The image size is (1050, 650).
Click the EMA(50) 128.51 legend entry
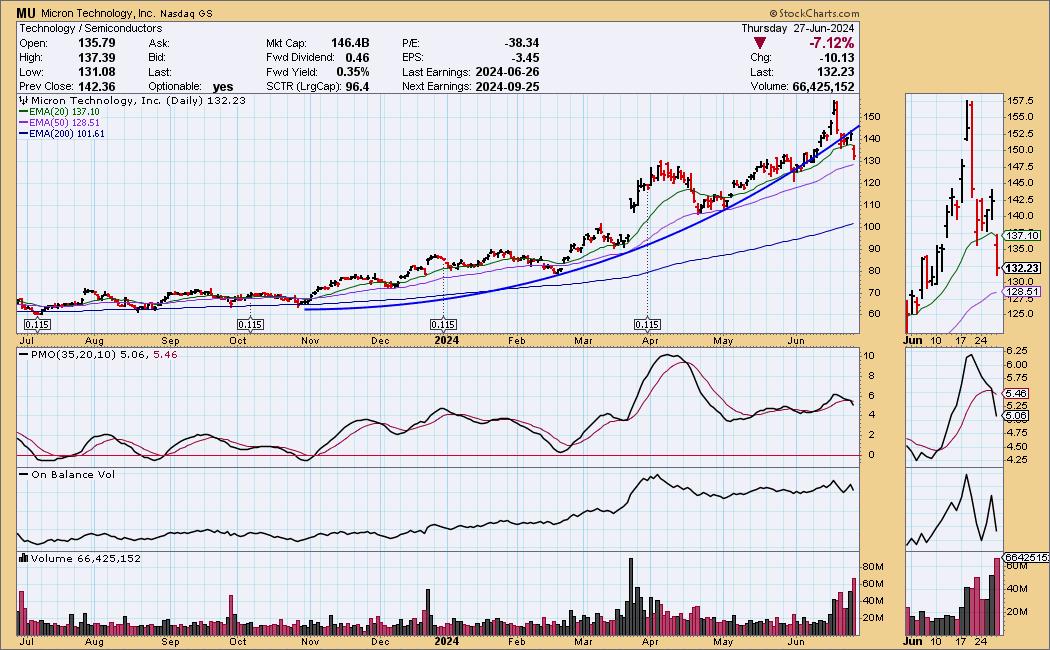pyautogui.click(x=59, y=123)
